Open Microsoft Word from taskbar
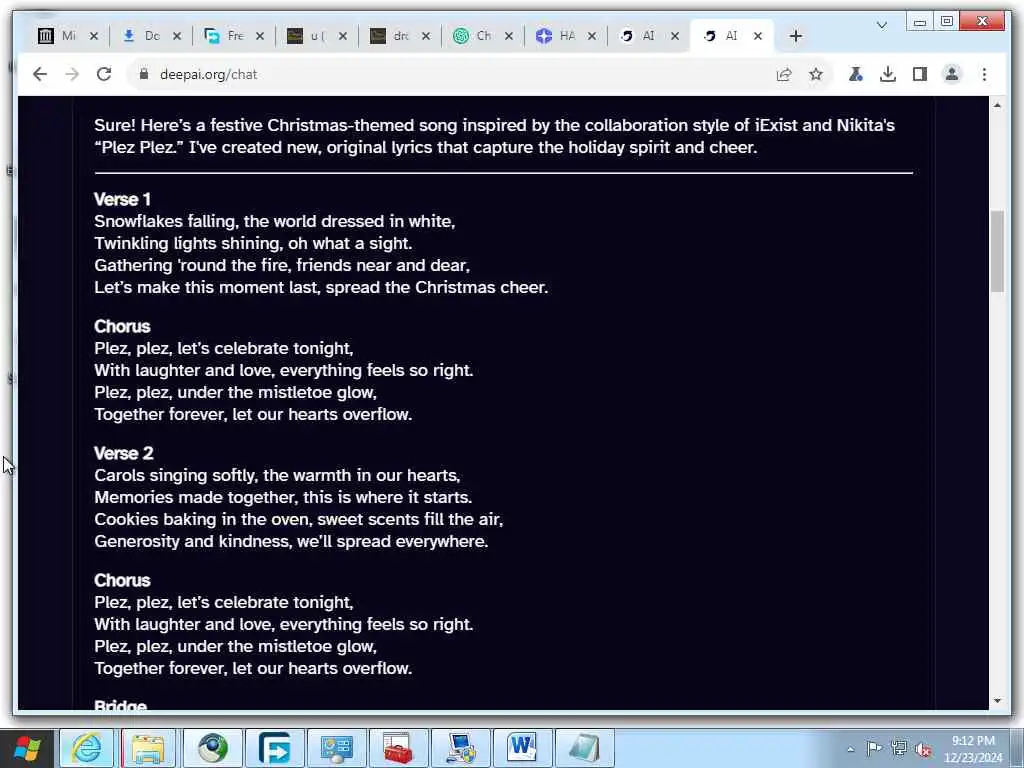1024x768 pixels. pos(522,748)
